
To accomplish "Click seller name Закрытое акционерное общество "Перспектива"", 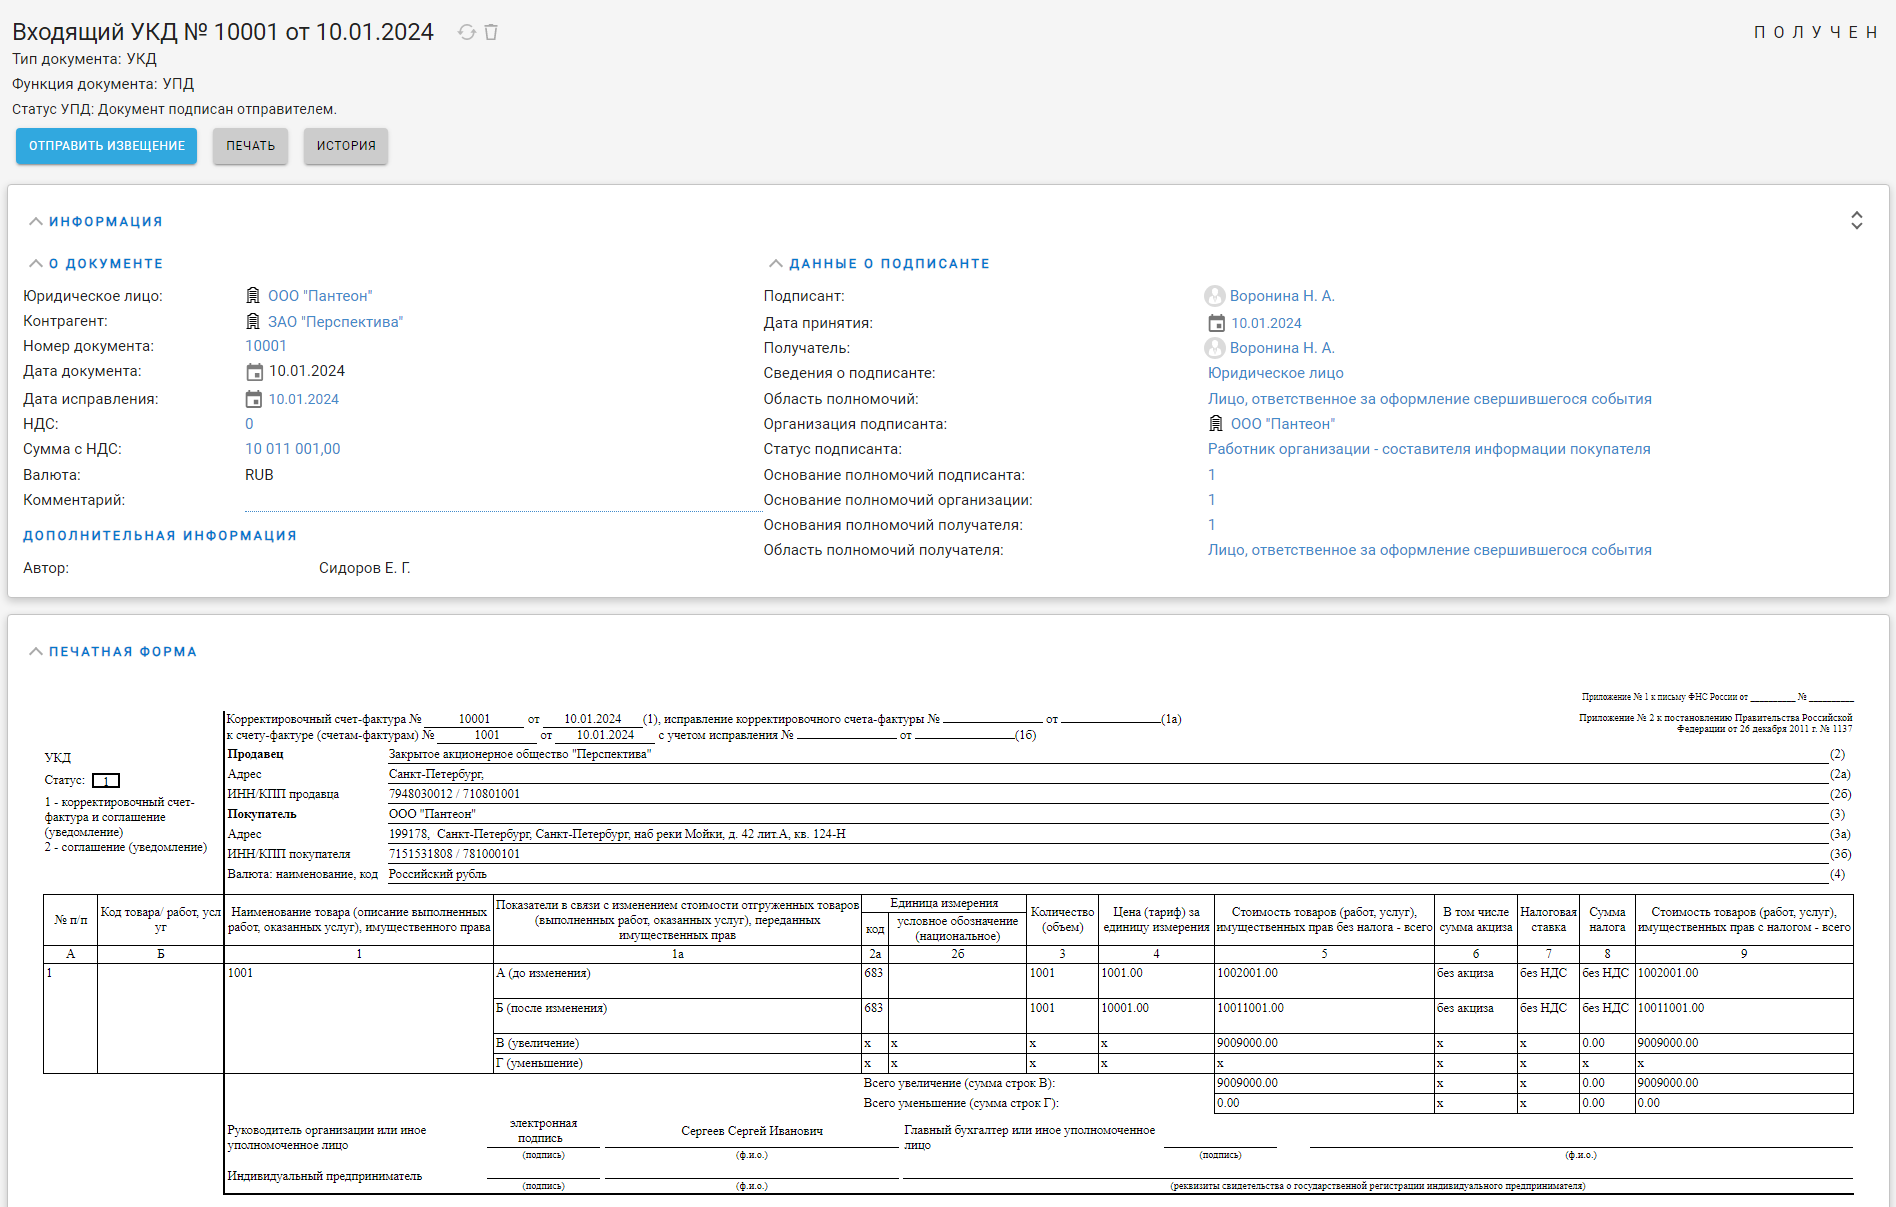I will pos(520,754).
